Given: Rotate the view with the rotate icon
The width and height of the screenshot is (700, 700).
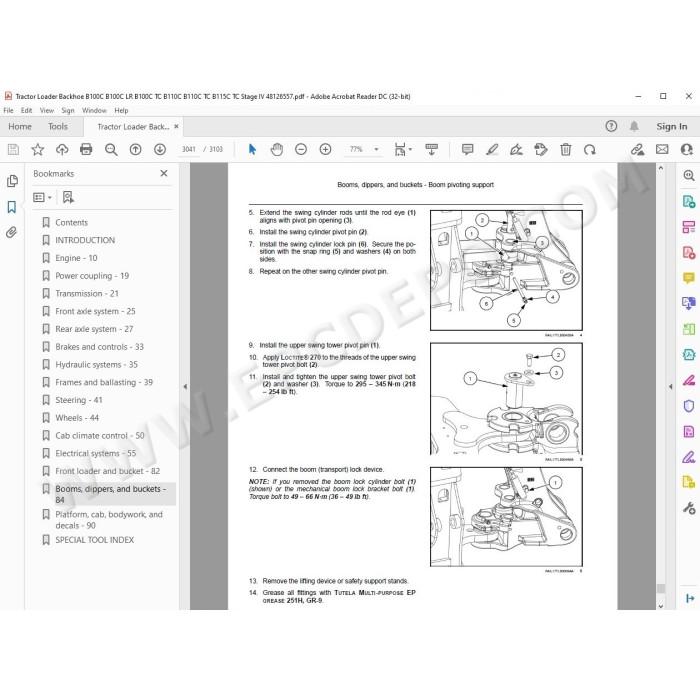Looking at the screenshot, I should [590, 150].
